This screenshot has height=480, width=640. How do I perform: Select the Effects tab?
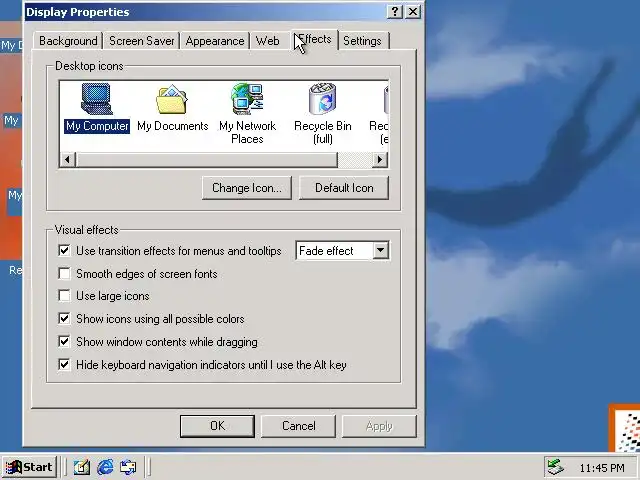[x=315, y=40]
